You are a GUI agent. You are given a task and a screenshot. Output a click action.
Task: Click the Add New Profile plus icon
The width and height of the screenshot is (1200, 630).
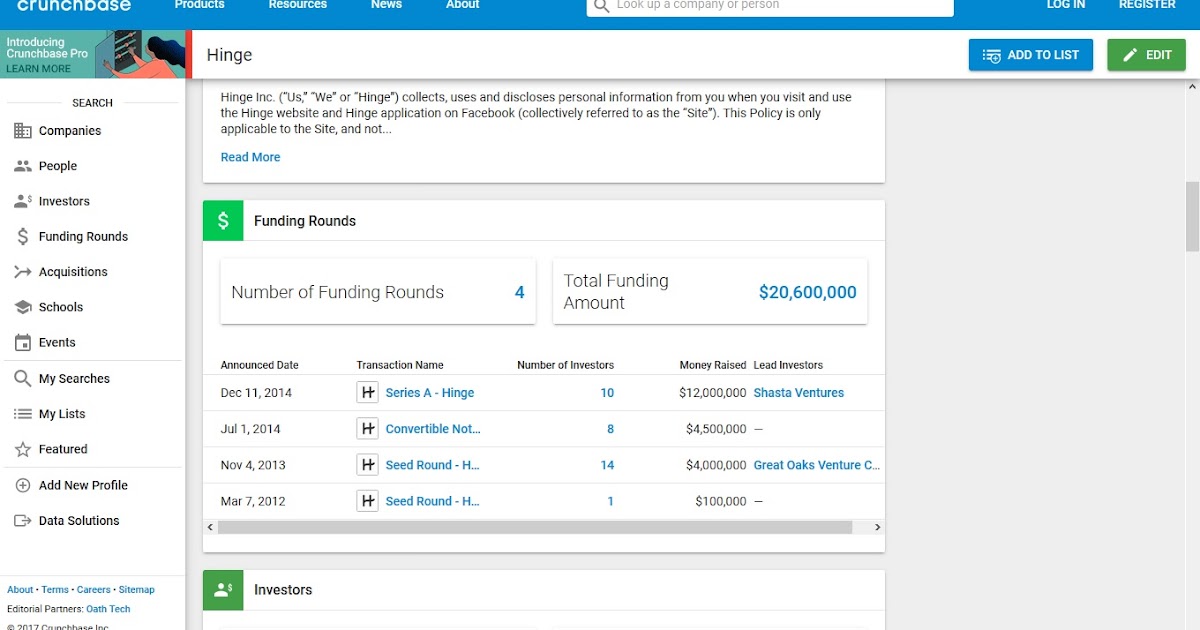click(x=22, y=485)
